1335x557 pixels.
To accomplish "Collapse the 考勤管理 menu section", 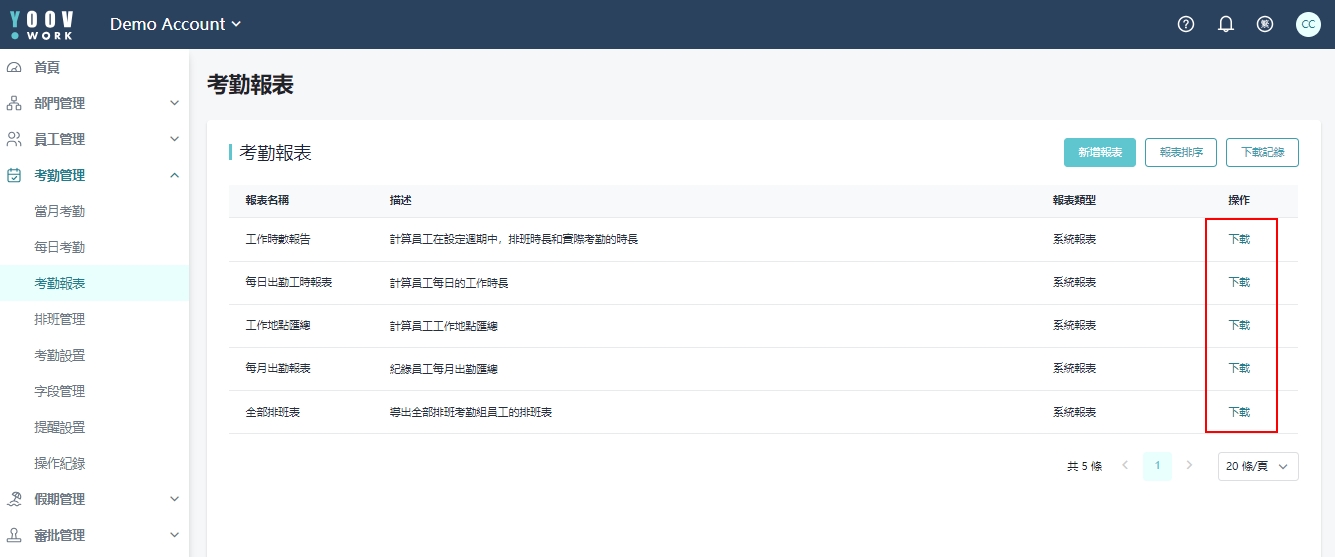I will click(174, 175).
